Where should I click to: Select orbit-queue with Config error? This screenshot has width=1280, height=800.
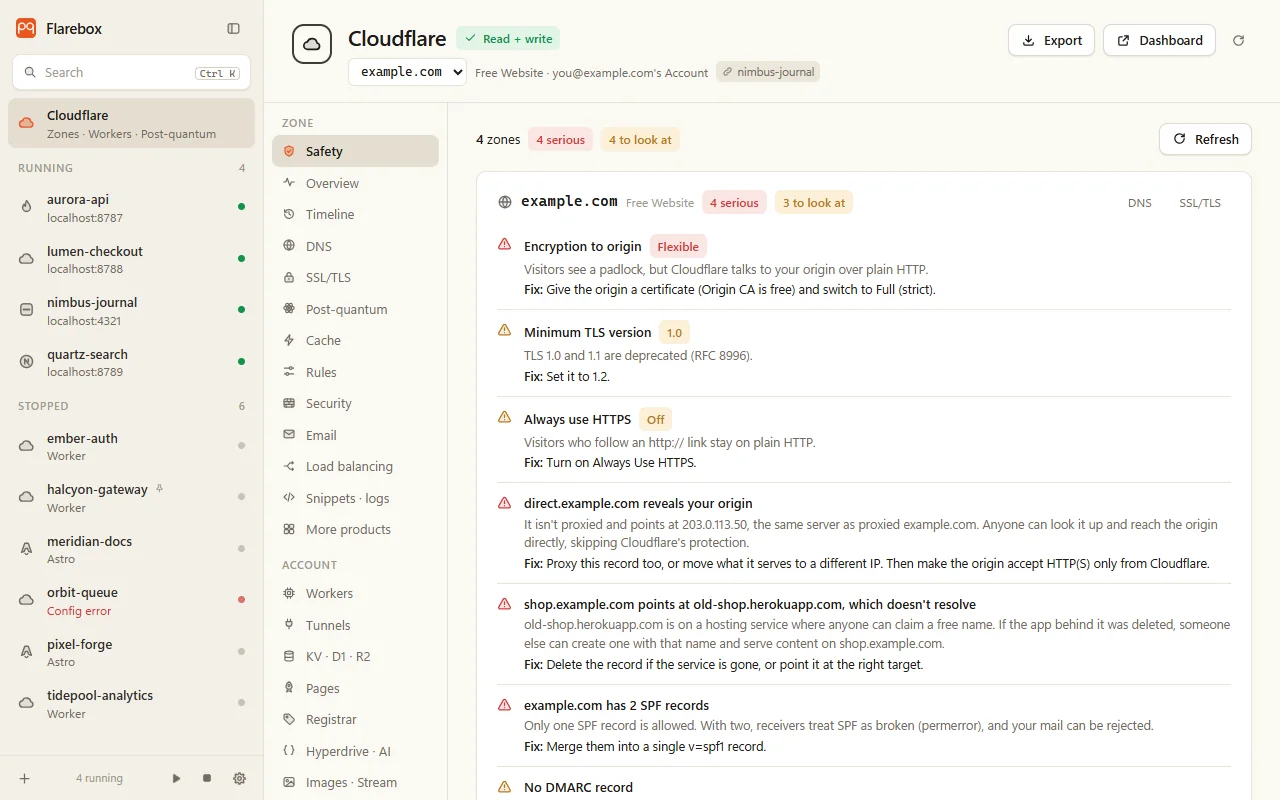pos(131,601)
